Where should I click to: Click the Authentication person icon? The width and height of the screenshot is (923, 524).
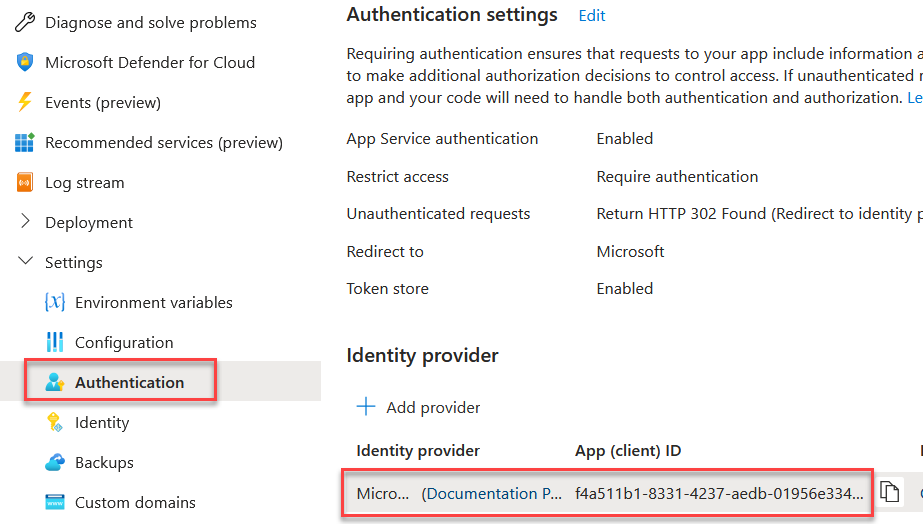[55, 382]
